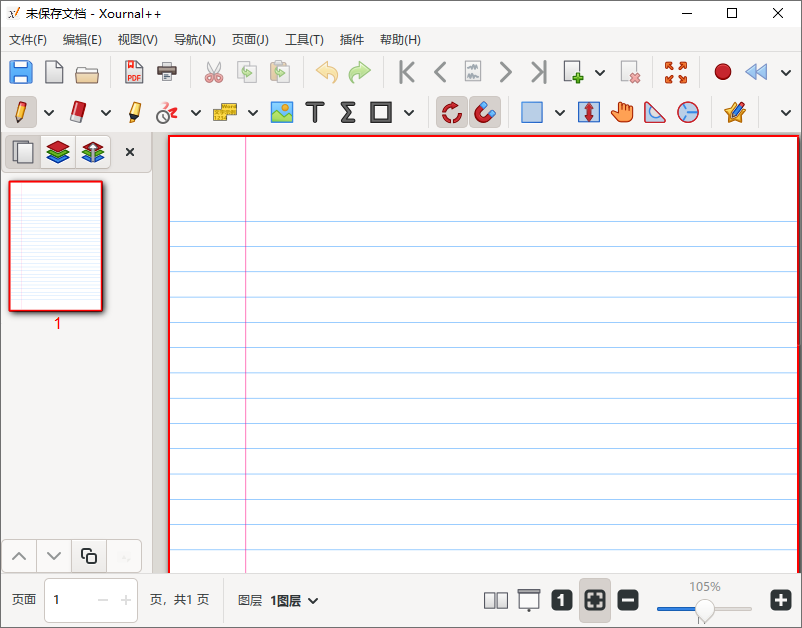Click the zoom slider handle
This screenshot has width=802, height=628.
(x=705, y=608)
